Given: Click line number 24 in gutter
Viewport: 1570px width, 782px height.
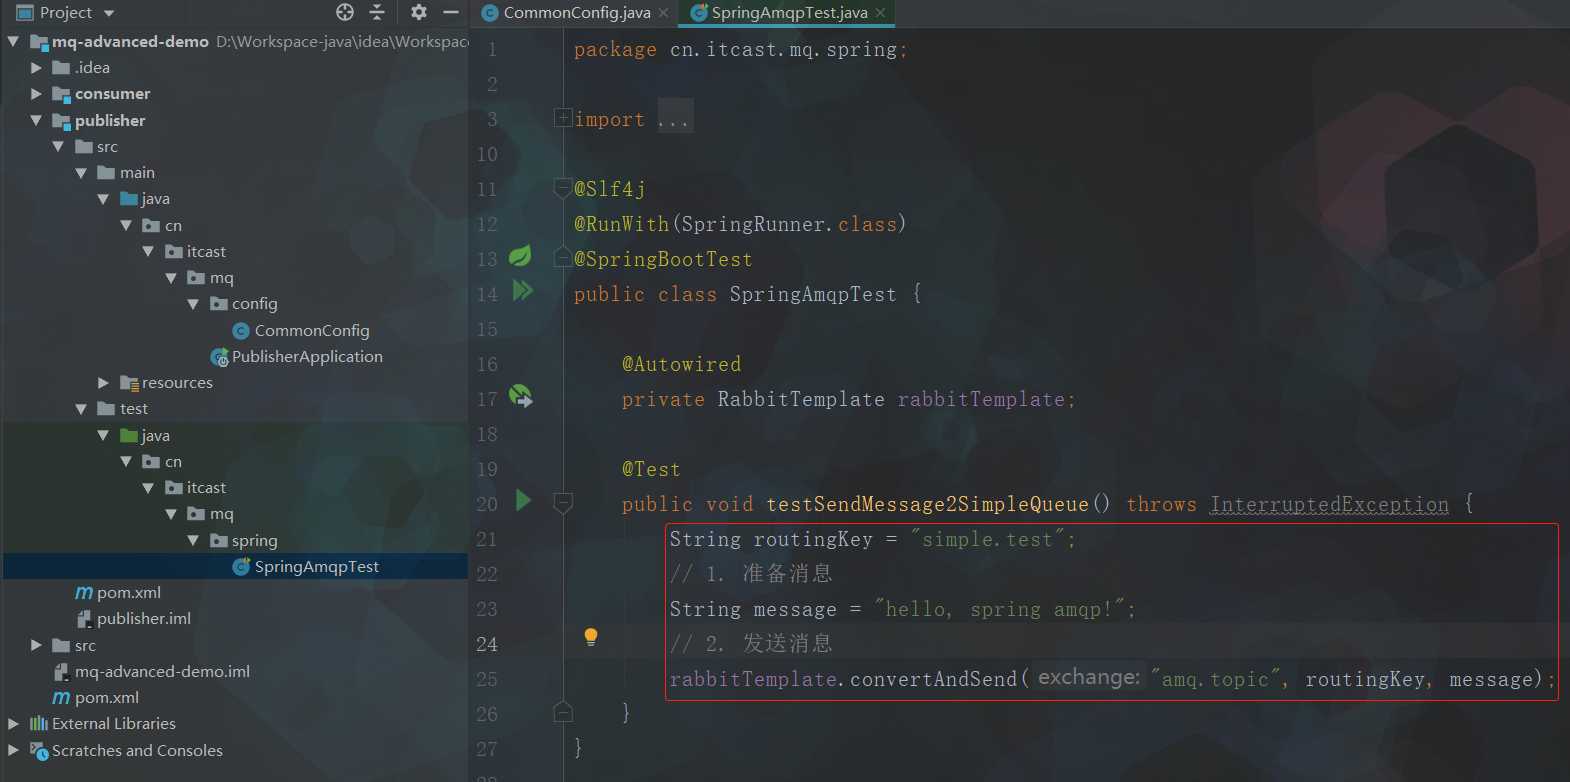Looking at the screenshot, I should click(487, 644).
